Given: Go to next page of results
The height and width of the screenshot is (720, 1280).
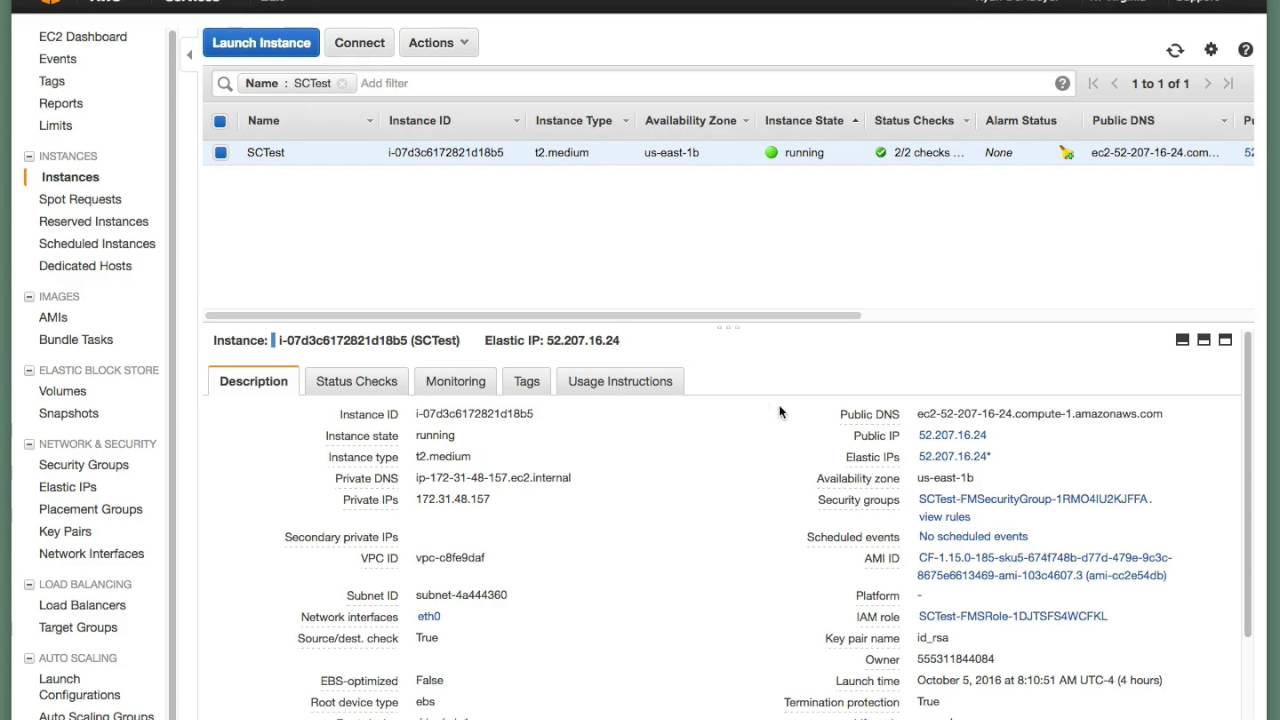Looking at the screenshot, I should tap(1208, 84).
